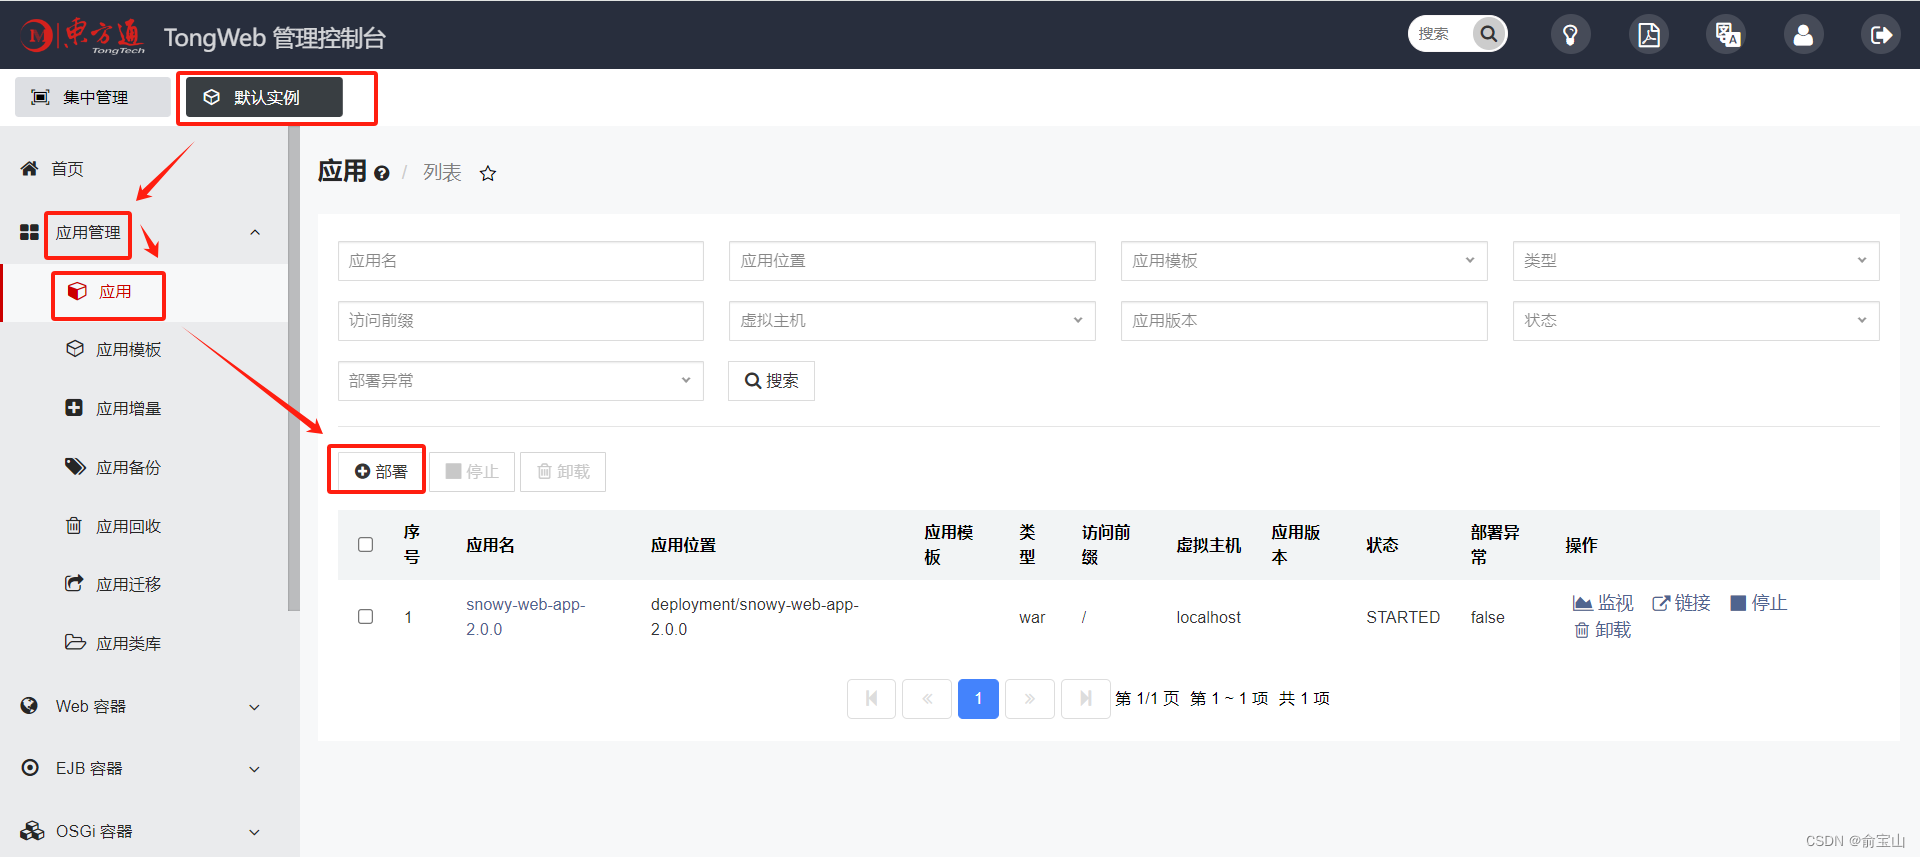This screenshot has width=1920, height=857.
Task: Open the snowy-web-app-2.0.0 application name
Action: tap(525, 617)
